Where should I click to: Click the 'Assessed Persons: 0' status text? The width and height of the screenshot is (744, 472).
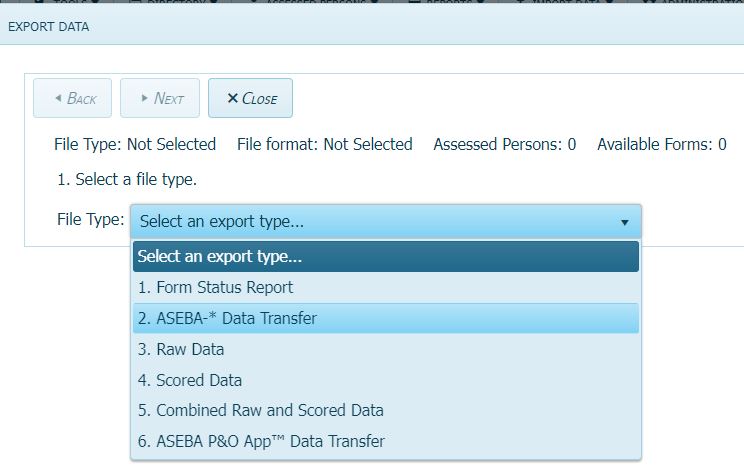coord(504,144)
